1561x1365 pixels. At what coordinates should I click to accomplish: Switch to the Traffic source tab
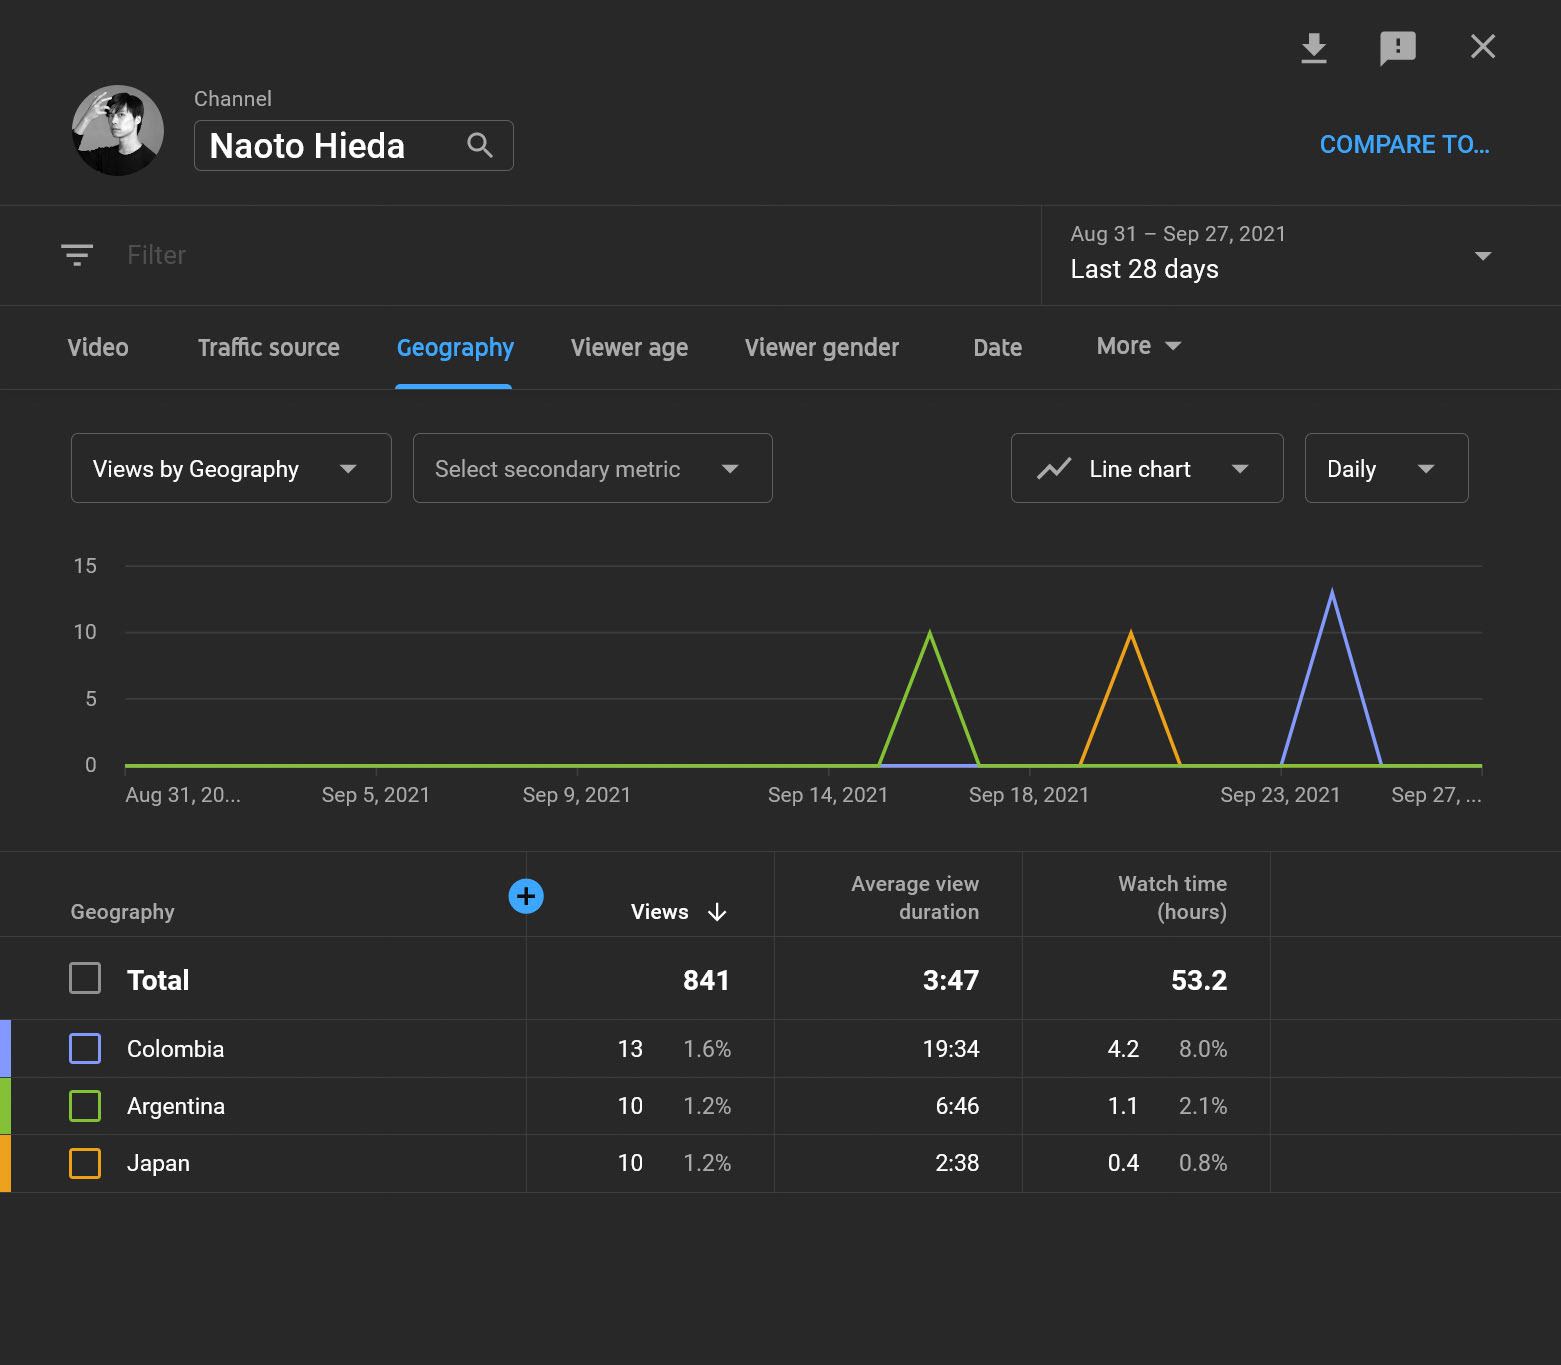pyautogui.click(x=269, y=347)
